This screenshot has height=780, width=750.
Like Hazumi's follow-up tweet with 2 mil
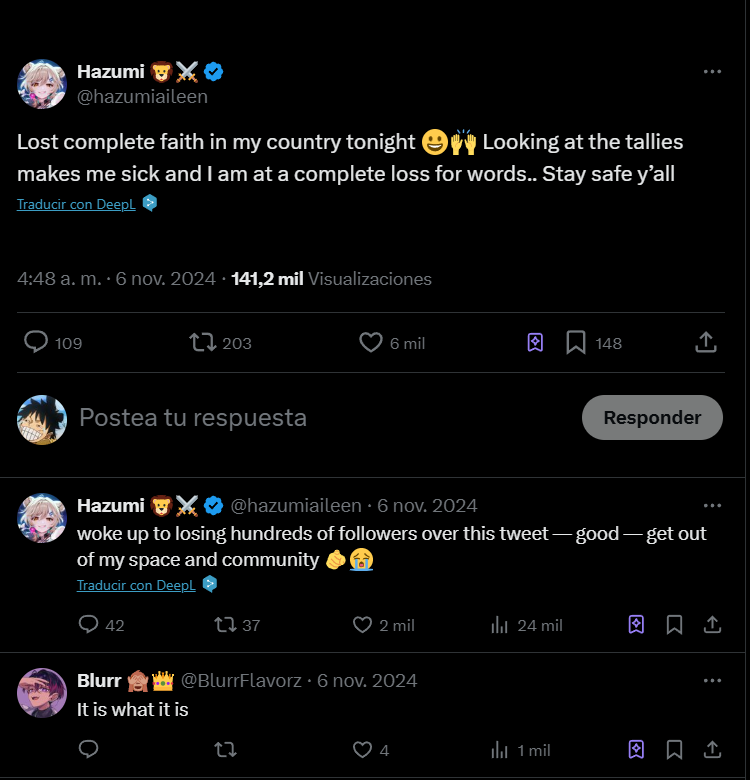click(x=363, y=625)
